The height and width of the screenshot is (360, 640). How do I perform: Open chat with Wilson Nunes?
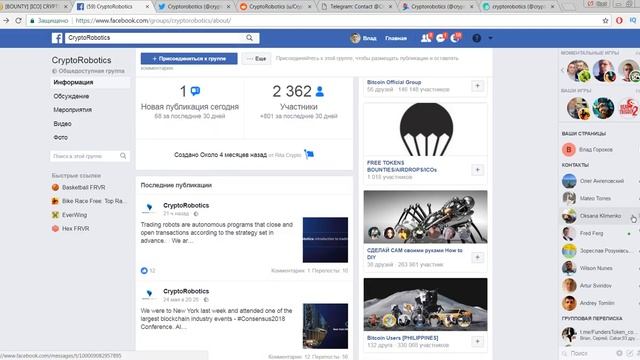(x=599, y=268)
